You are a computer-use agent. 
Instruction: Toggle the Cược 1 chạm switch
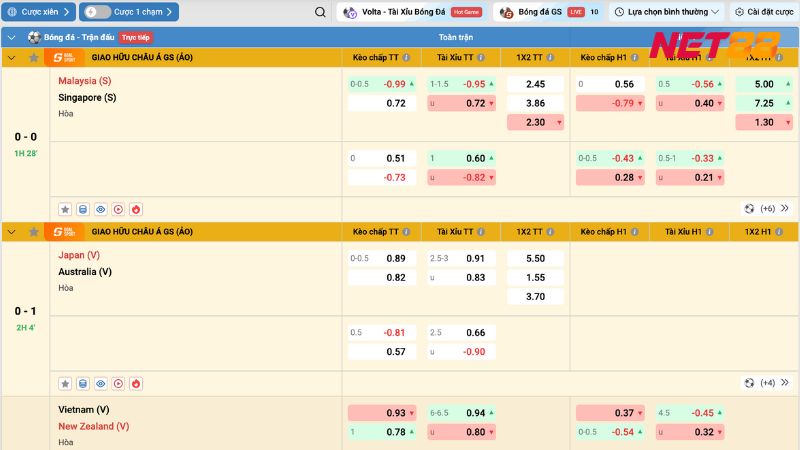tap(98, 13)
